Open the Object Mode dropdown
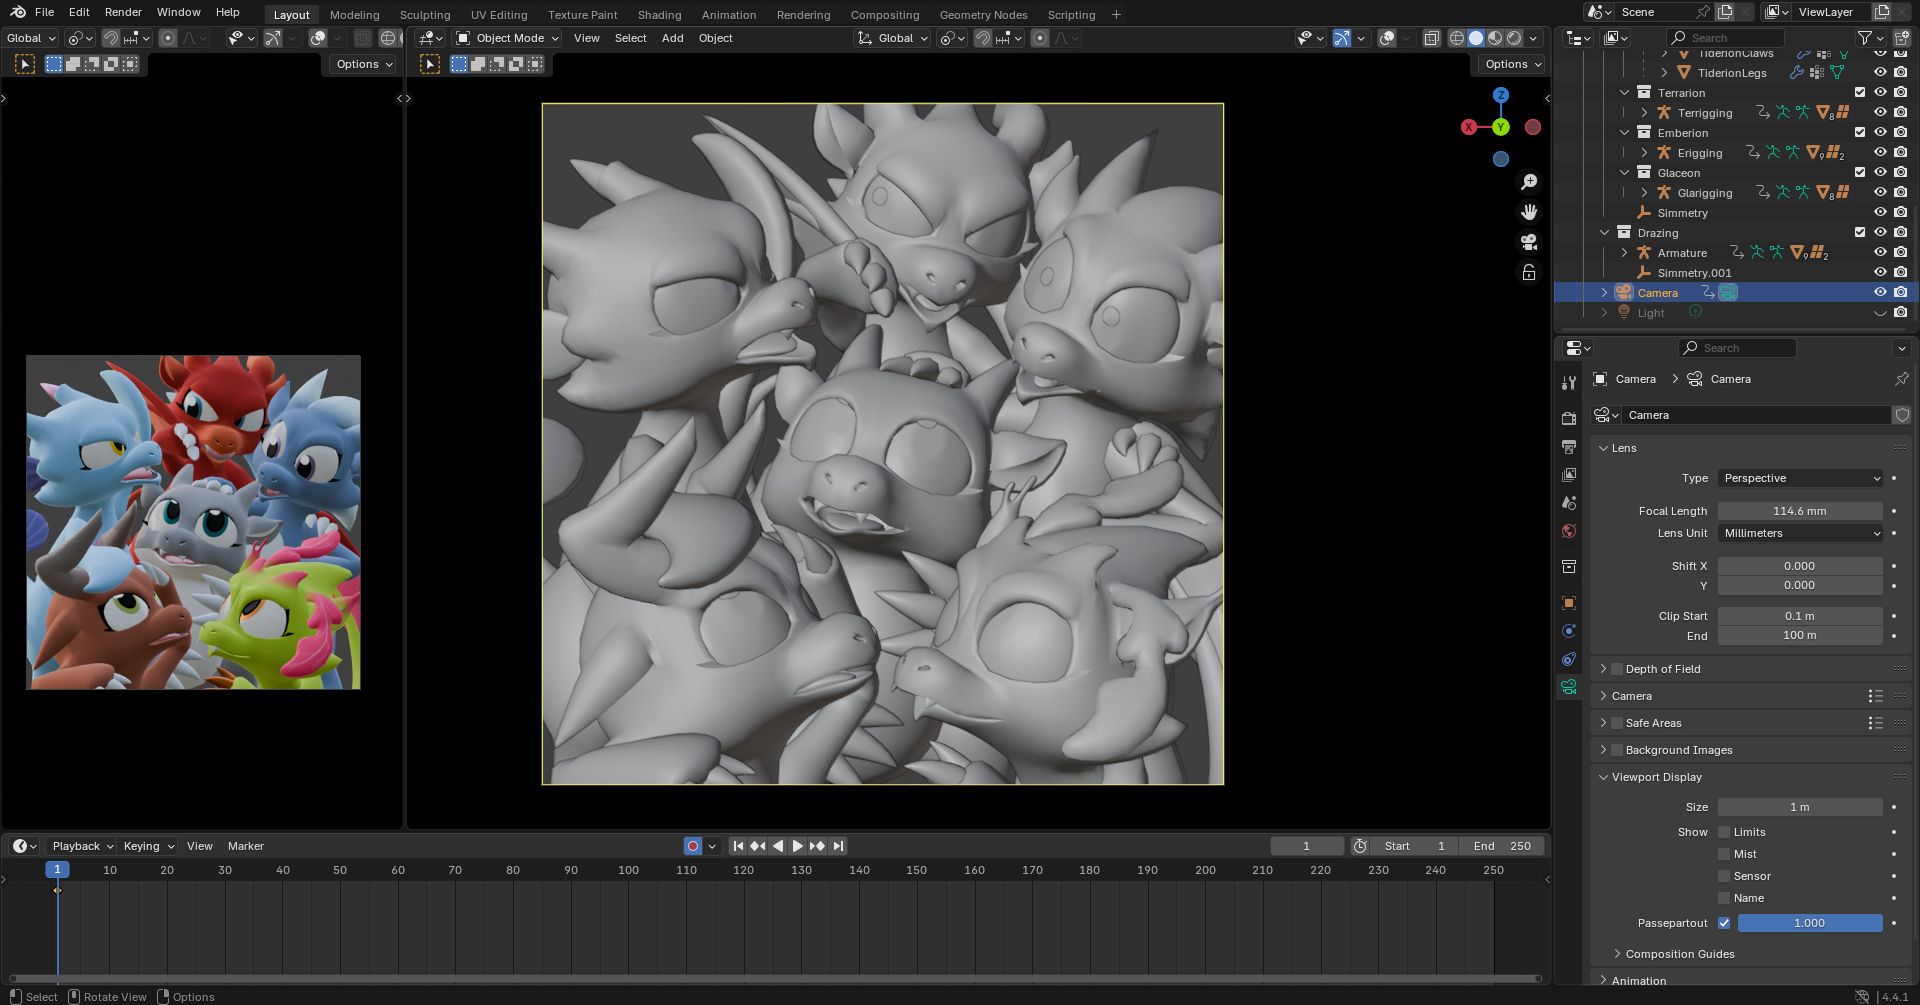 click(507, 38)
